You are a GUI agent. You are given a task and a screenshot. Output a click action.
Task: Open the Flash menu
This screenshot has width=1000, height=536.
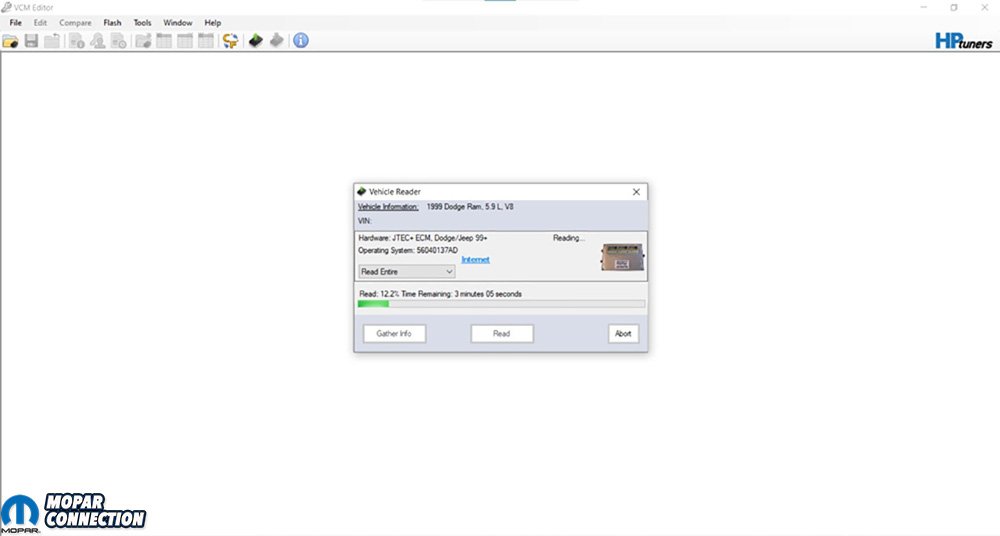click(112, 22)
